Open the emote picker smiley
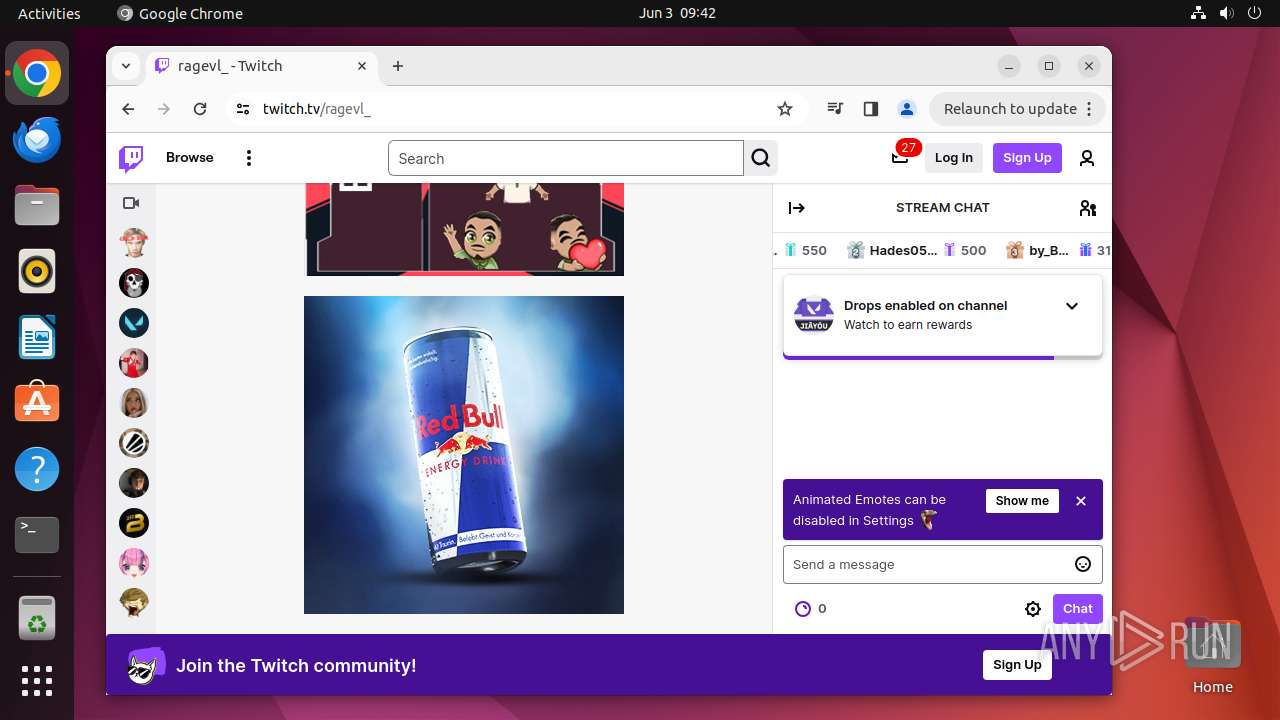 click(1083, 564)
